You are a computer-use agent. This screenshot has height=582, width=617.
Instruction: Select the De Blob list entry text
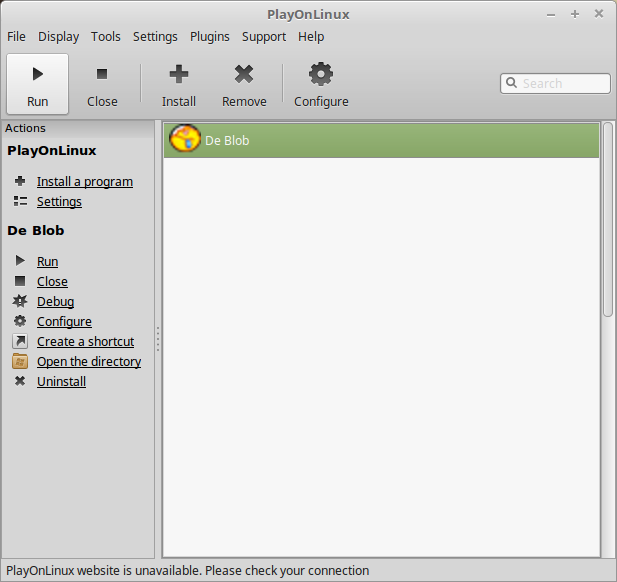[x=227, y=140]
